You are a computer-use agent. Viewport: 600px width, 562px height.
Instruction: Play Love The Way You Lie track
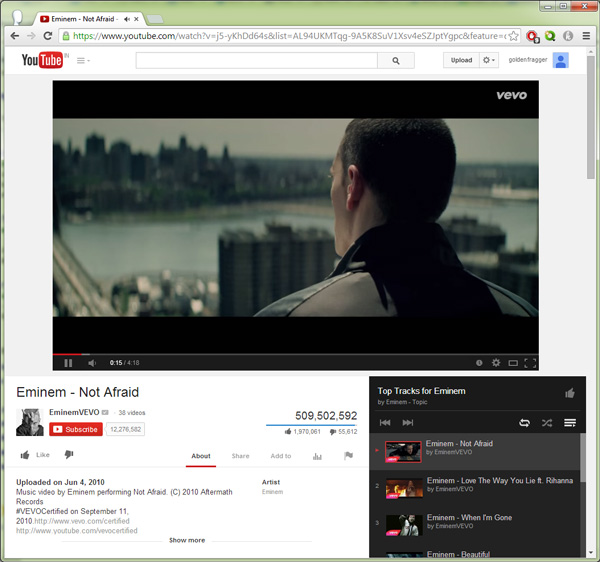tap(475, 488)
